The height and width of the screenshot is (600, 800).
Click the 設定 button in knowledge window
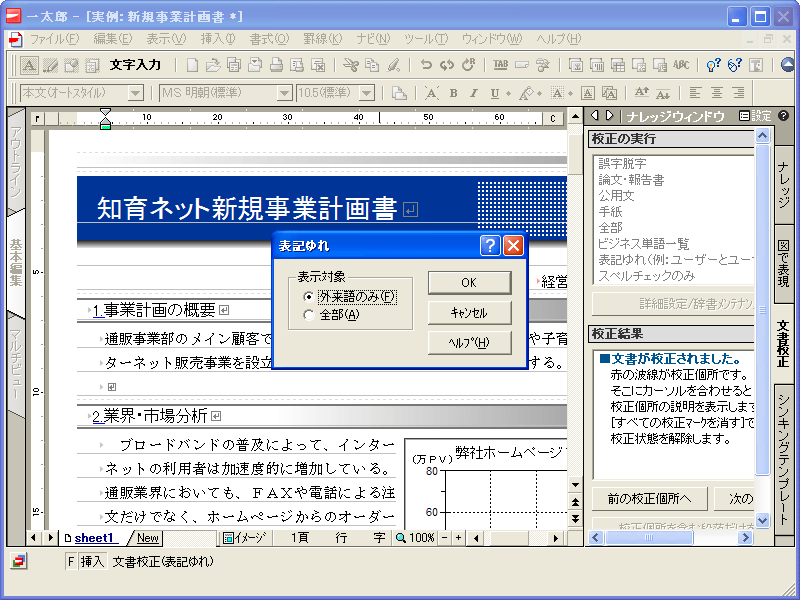755,116
